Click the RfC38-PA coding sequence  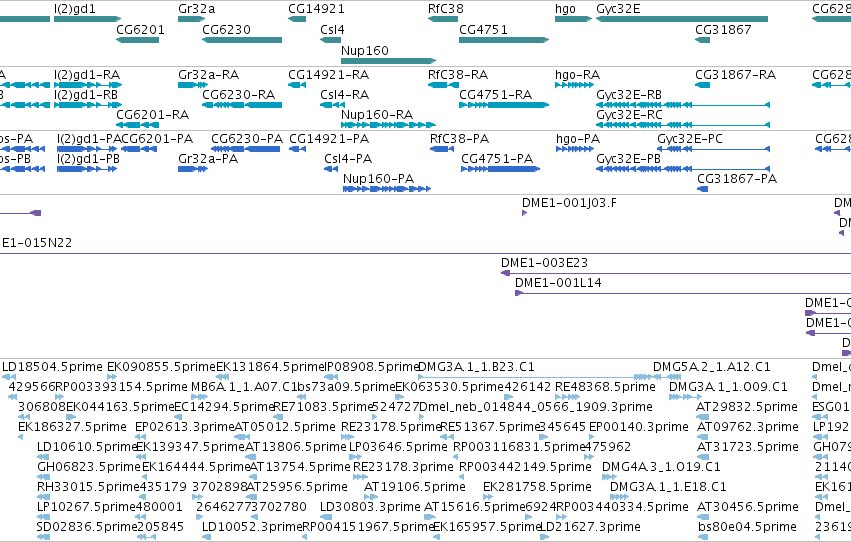442,149
